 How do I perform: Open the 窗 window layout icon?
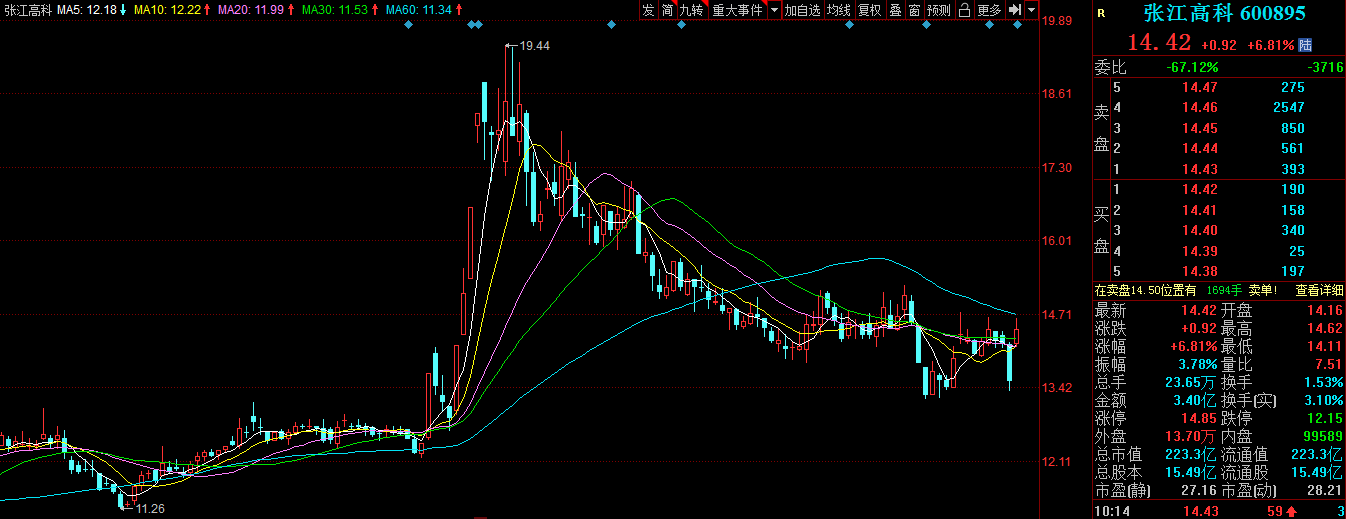(914, 10)
